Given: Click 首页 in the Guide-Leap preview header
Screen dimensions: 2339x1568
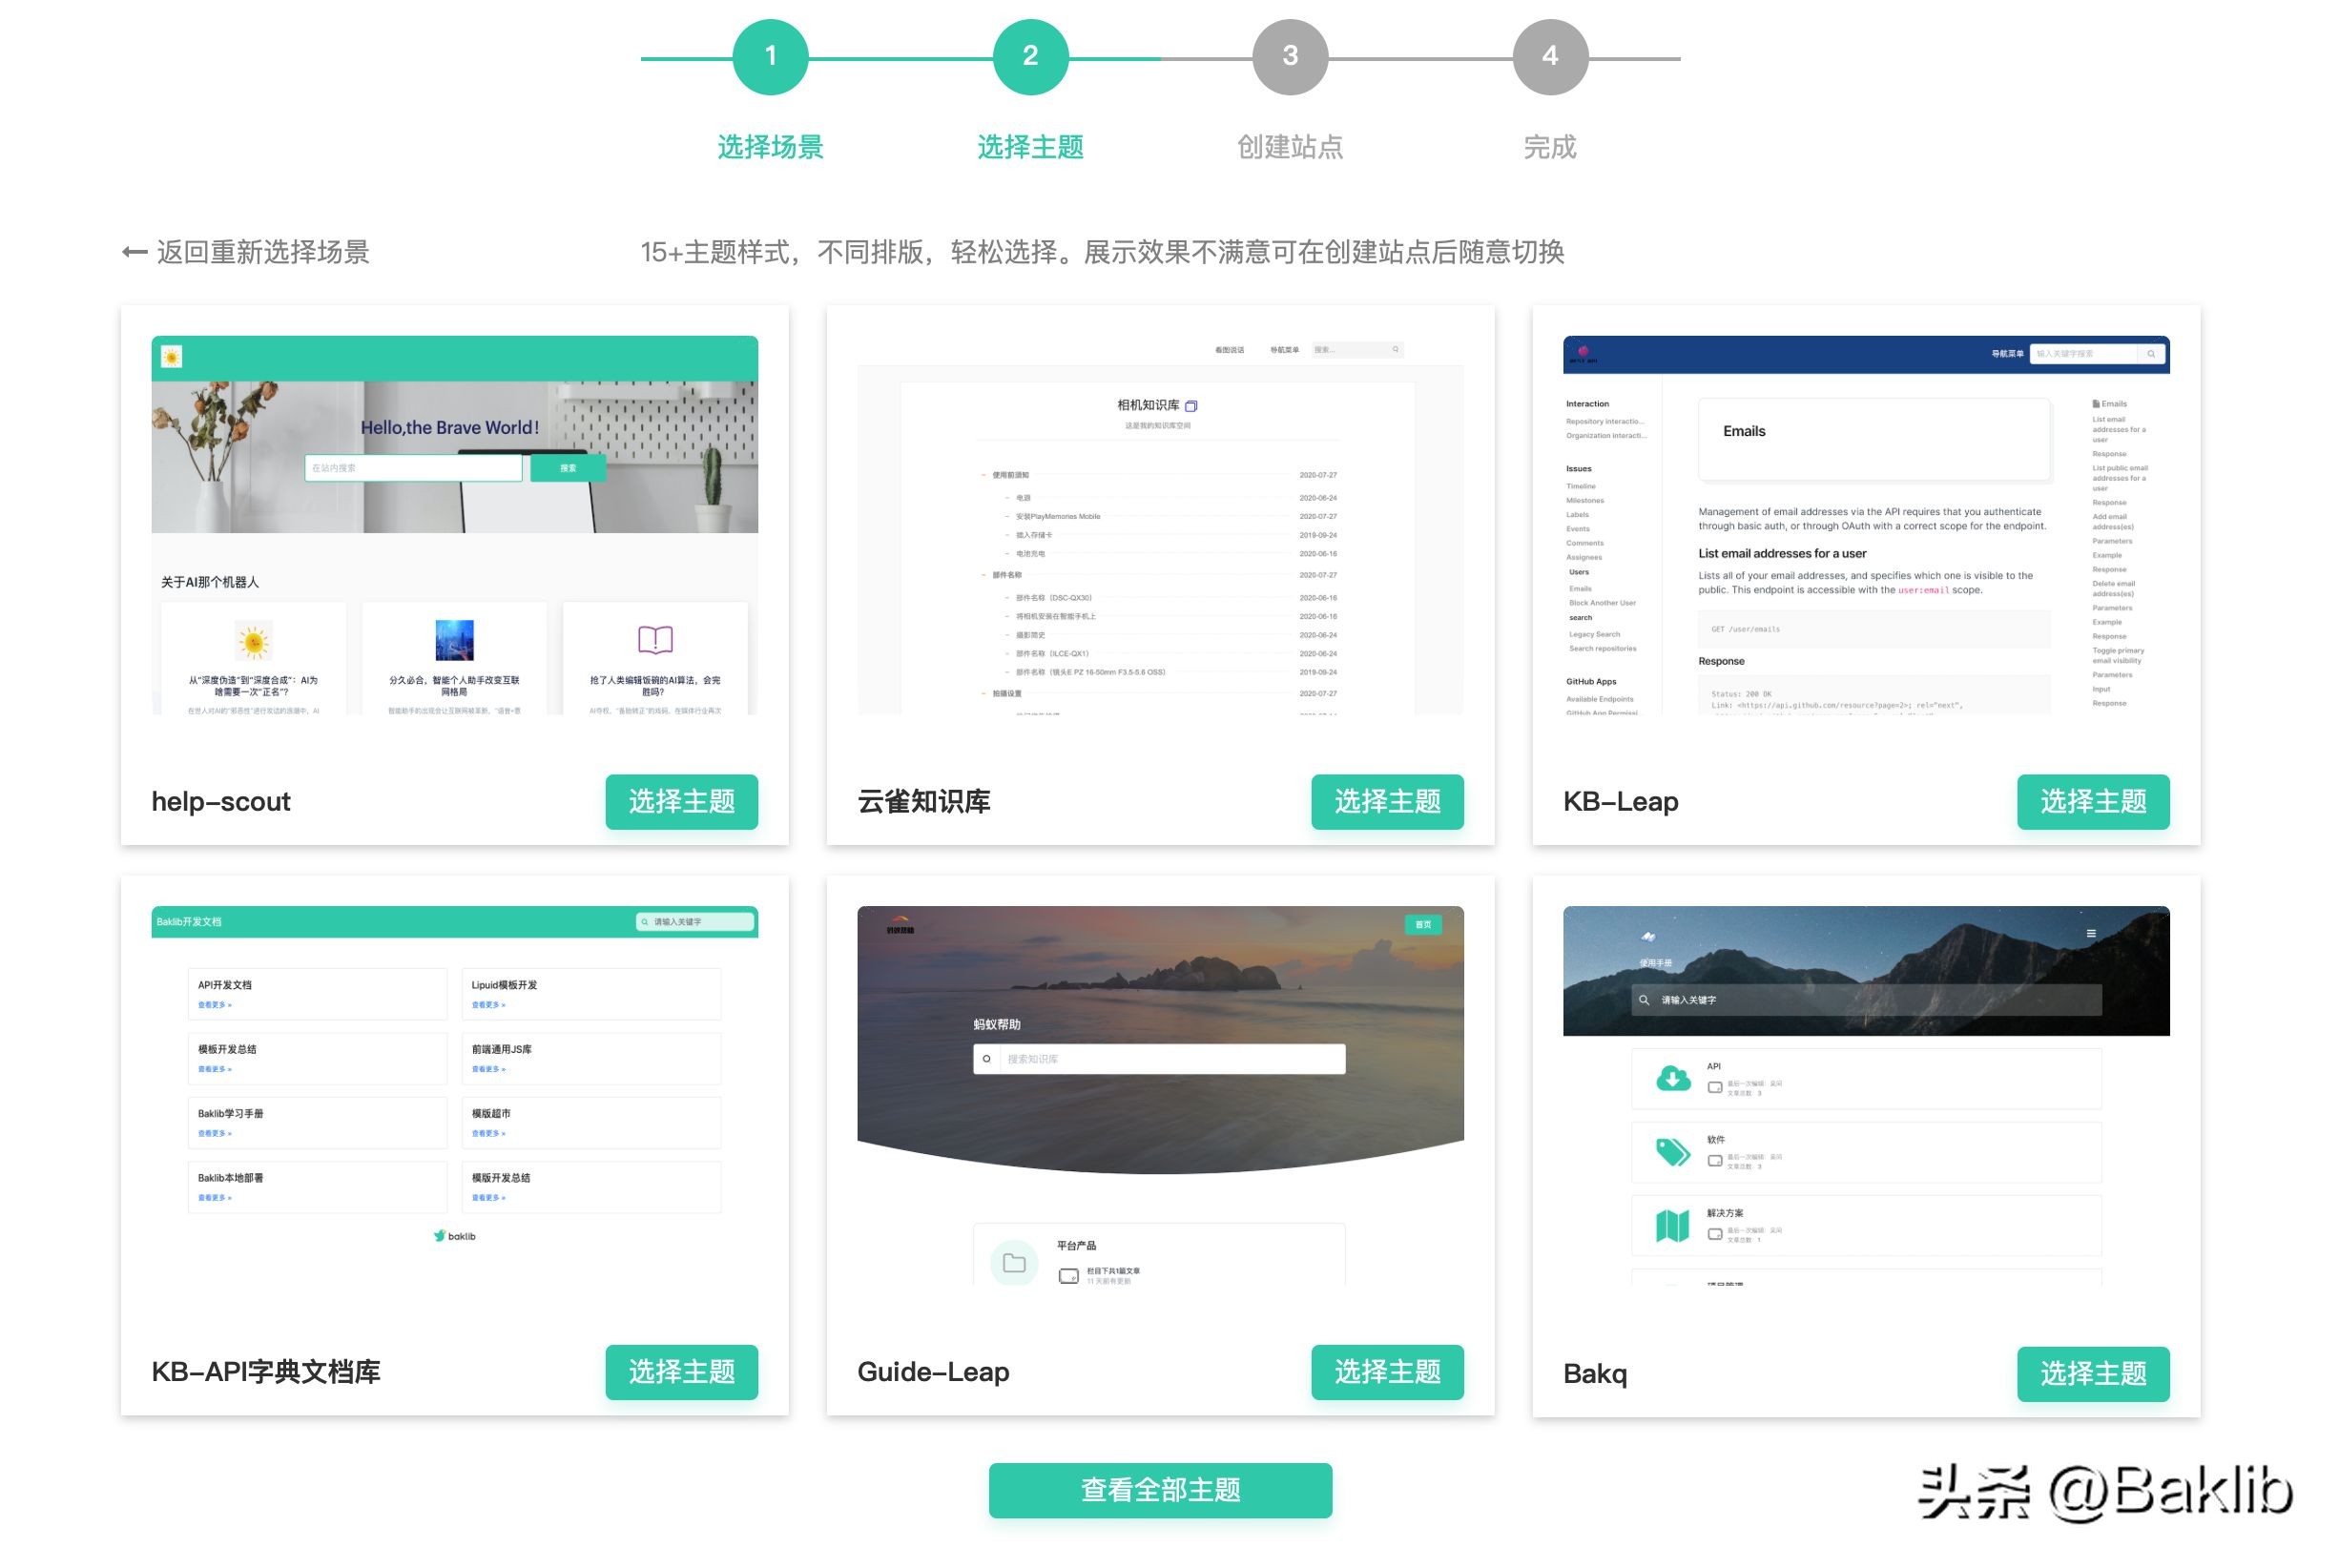Looking at the screenshot, I should (x=1424, y=925).
